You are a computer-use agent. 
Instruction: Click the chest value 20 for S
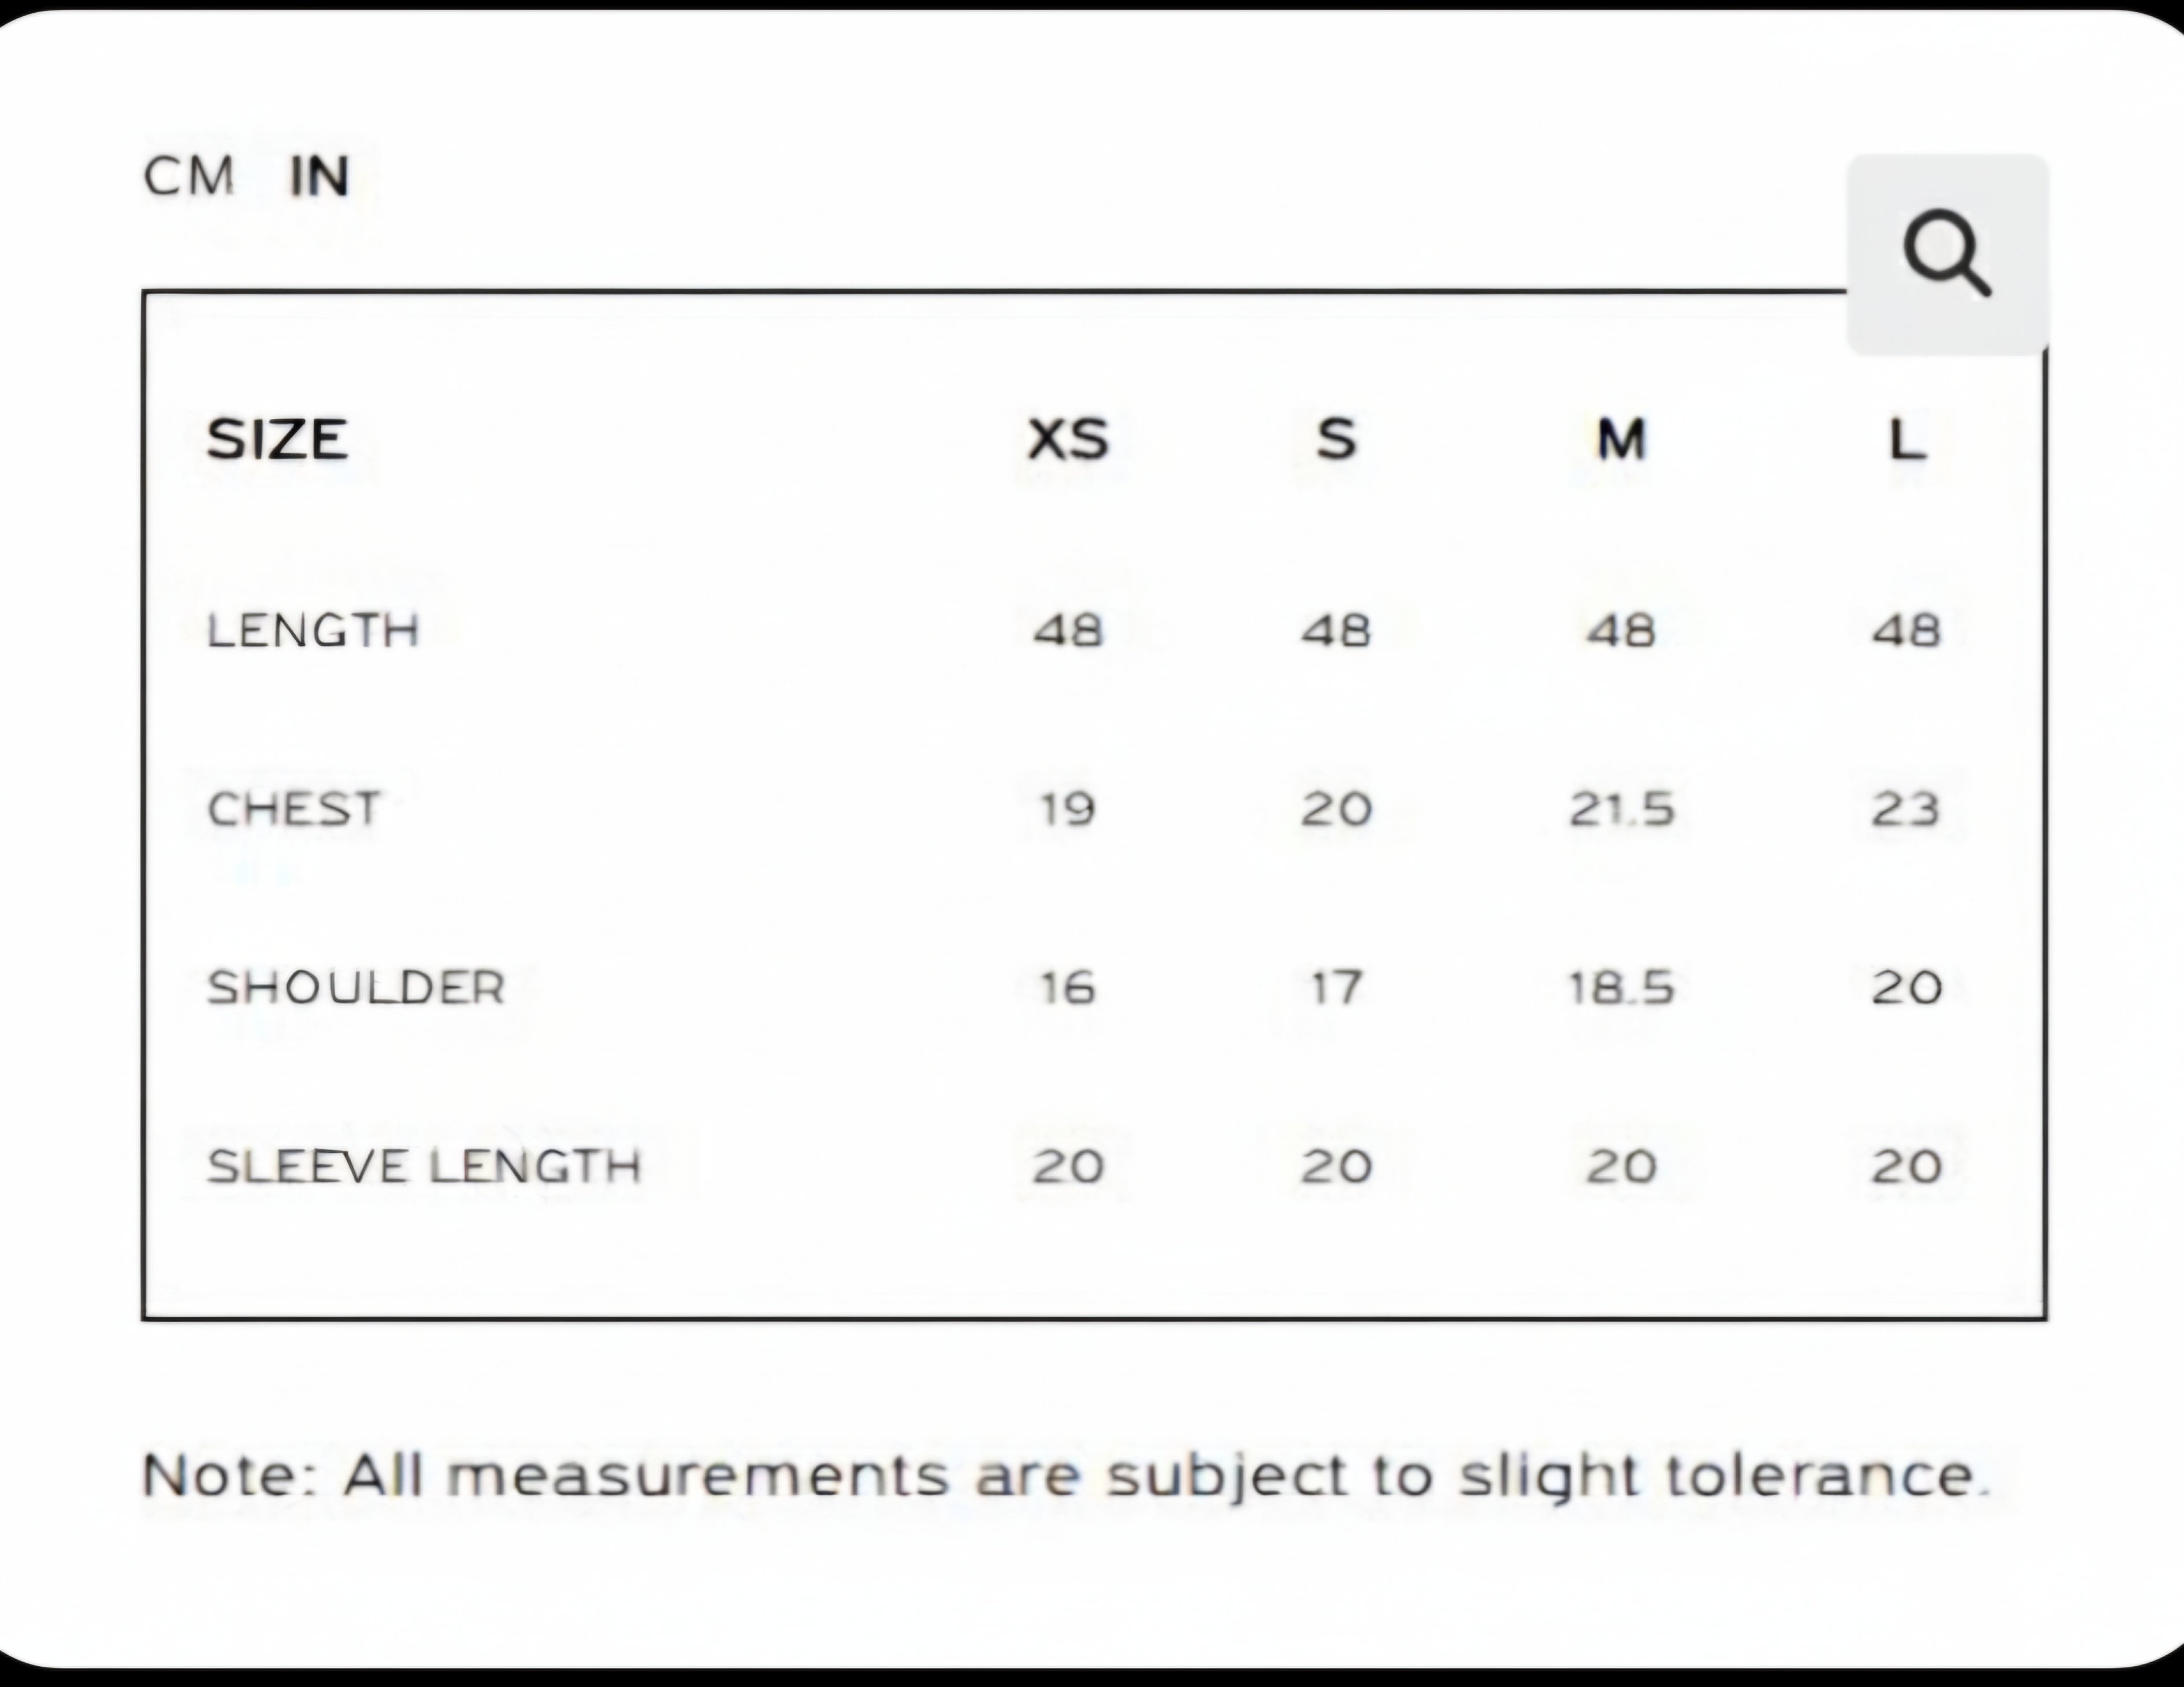point(1336,809)
